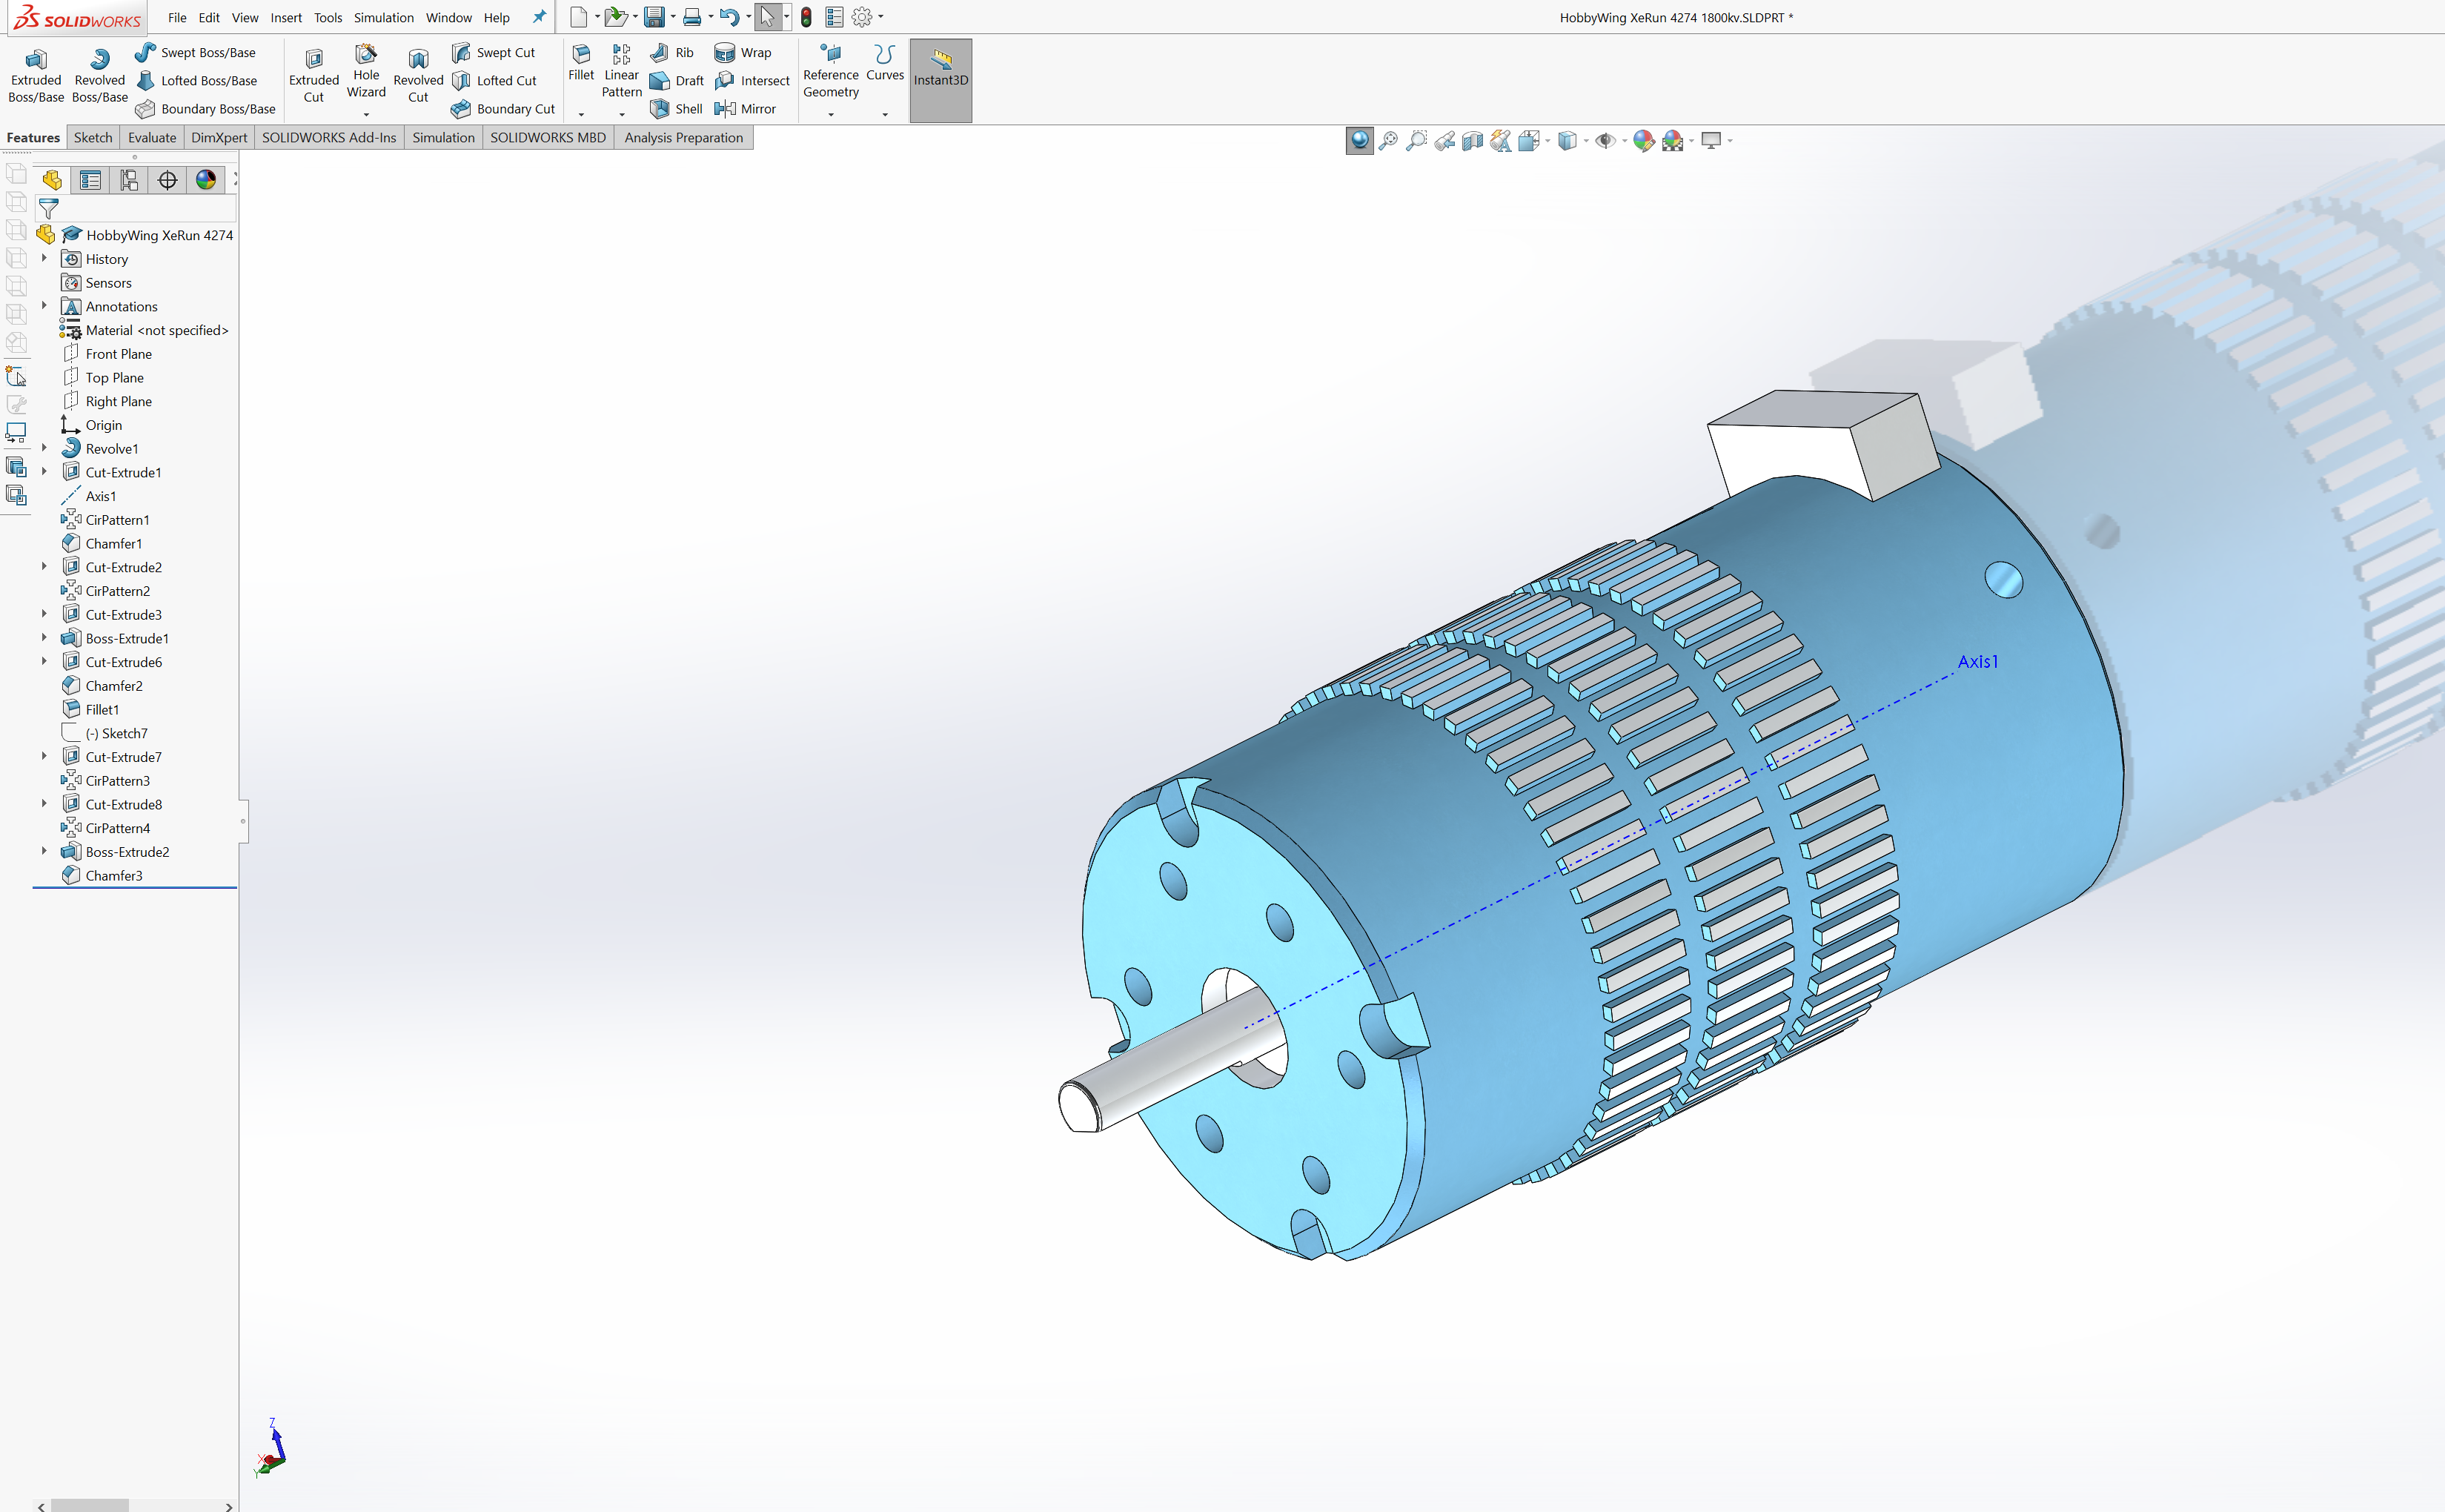Screen dimensions: 2445x1512
Task: Choose the Swept Boss/Base feature
Action: tap(196, 52)
